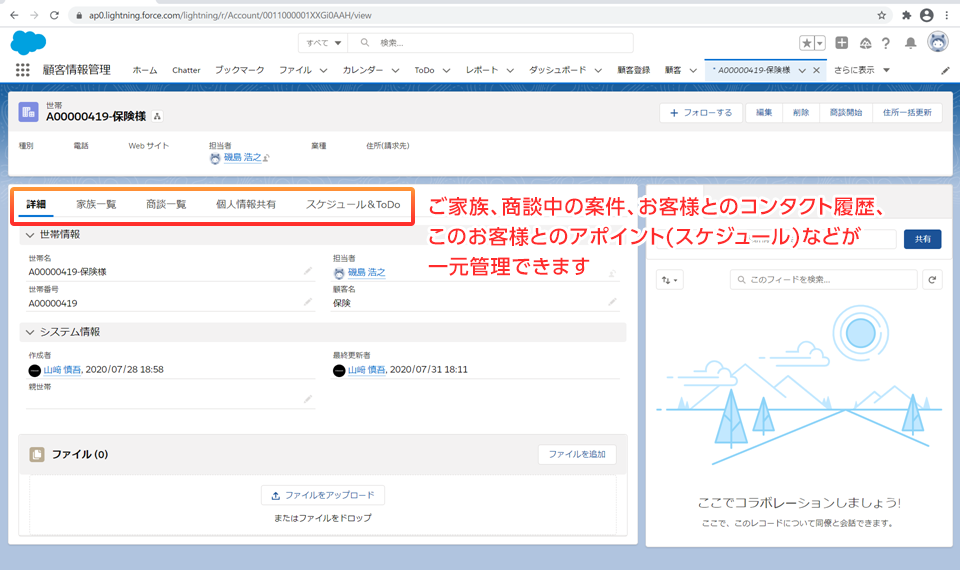Screen dimensions: 960x570
Task: Click the pencil icon to edit navigation
Action: point(946,71)
